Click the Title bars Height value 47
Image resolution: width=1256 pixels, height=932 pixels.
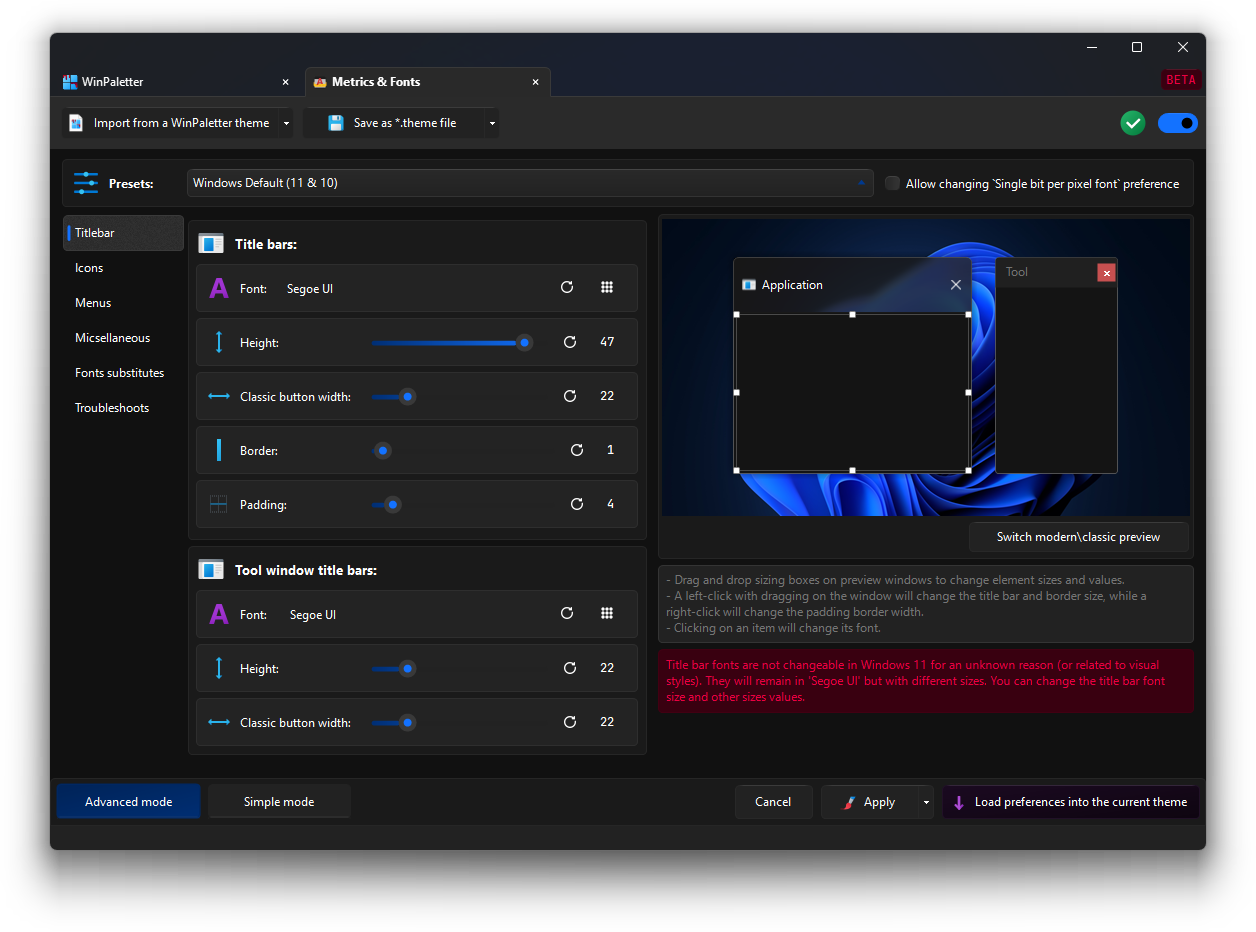point(607,342)
